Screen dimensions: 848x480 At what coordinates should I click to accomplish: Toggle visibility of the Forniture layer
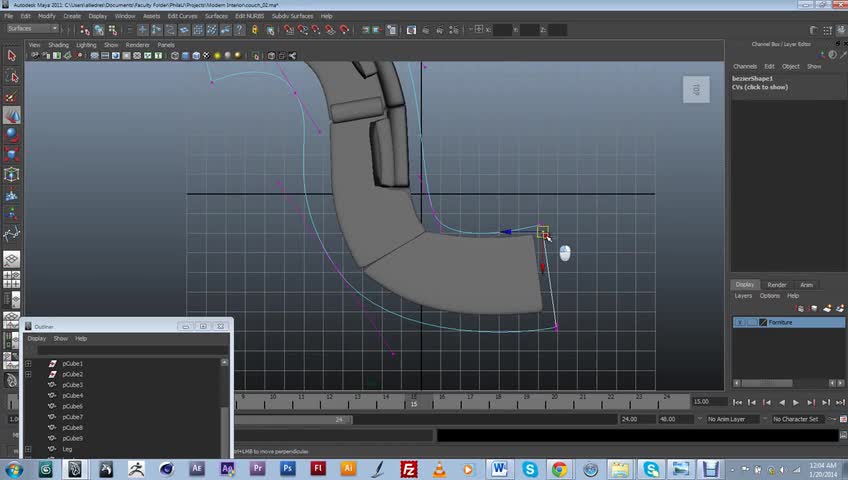click(x=740, y=322)
